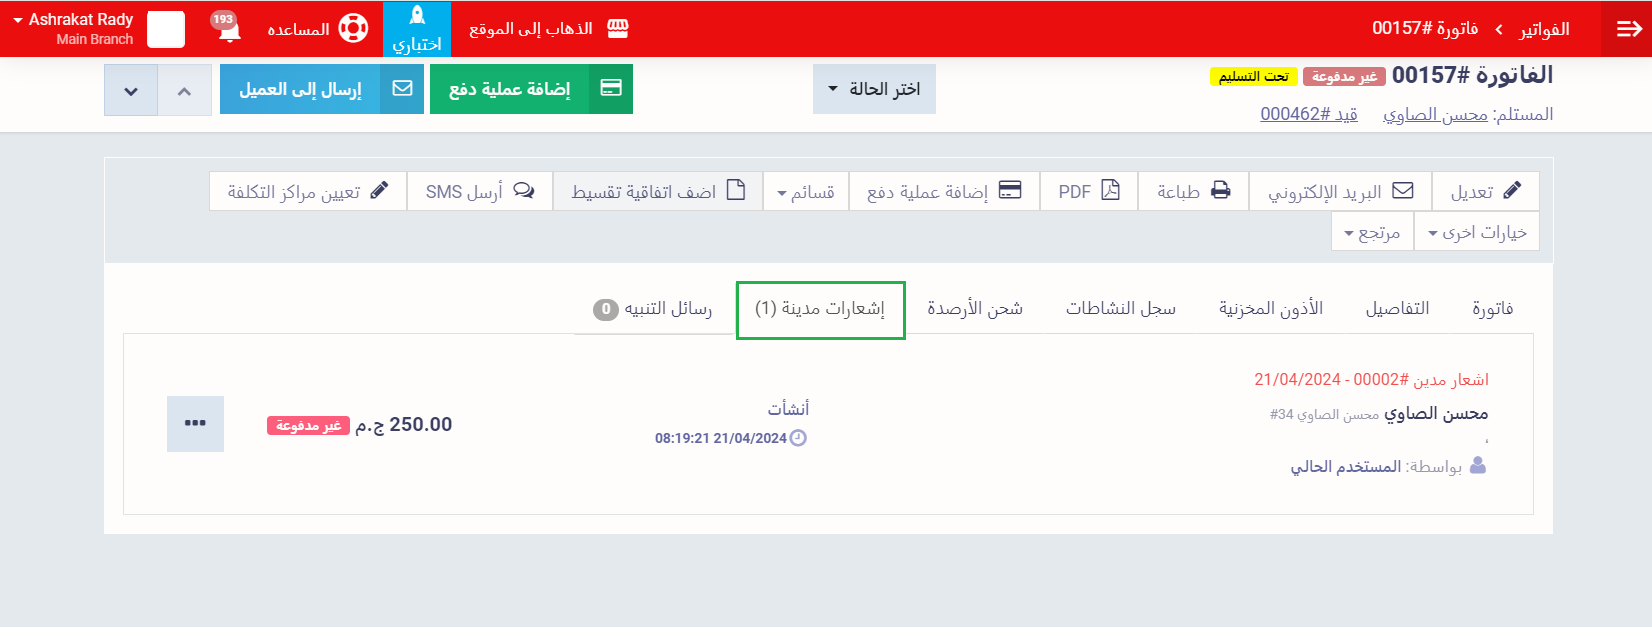This screenshot has height=627, width=1652.
Task: Click the Edit pencil button
Action: click(x=1485, y=191)
